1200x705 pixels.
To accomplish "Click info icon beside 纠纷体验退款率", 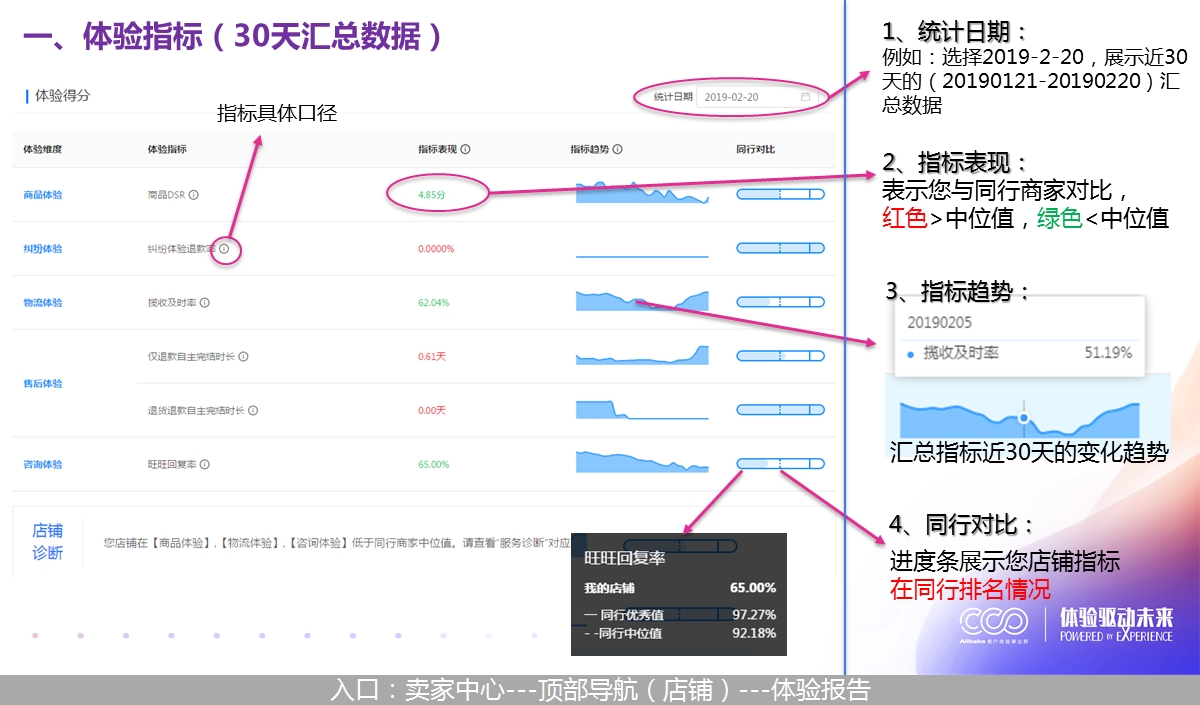I will pyautogui.click(x=224, y=249).
